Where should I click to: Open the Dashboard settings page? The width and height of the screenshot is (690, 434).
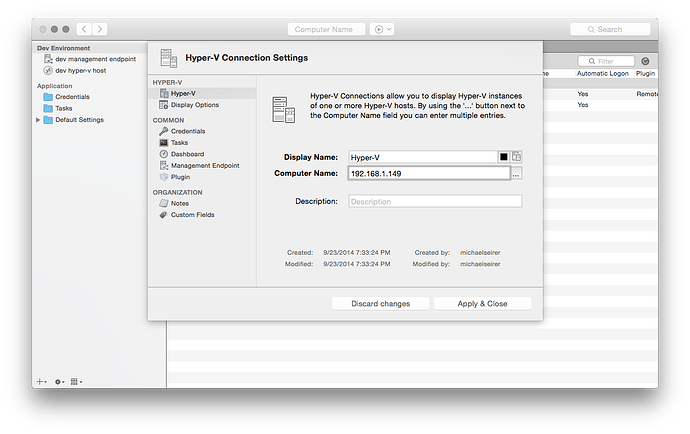(x=186, y=154)
